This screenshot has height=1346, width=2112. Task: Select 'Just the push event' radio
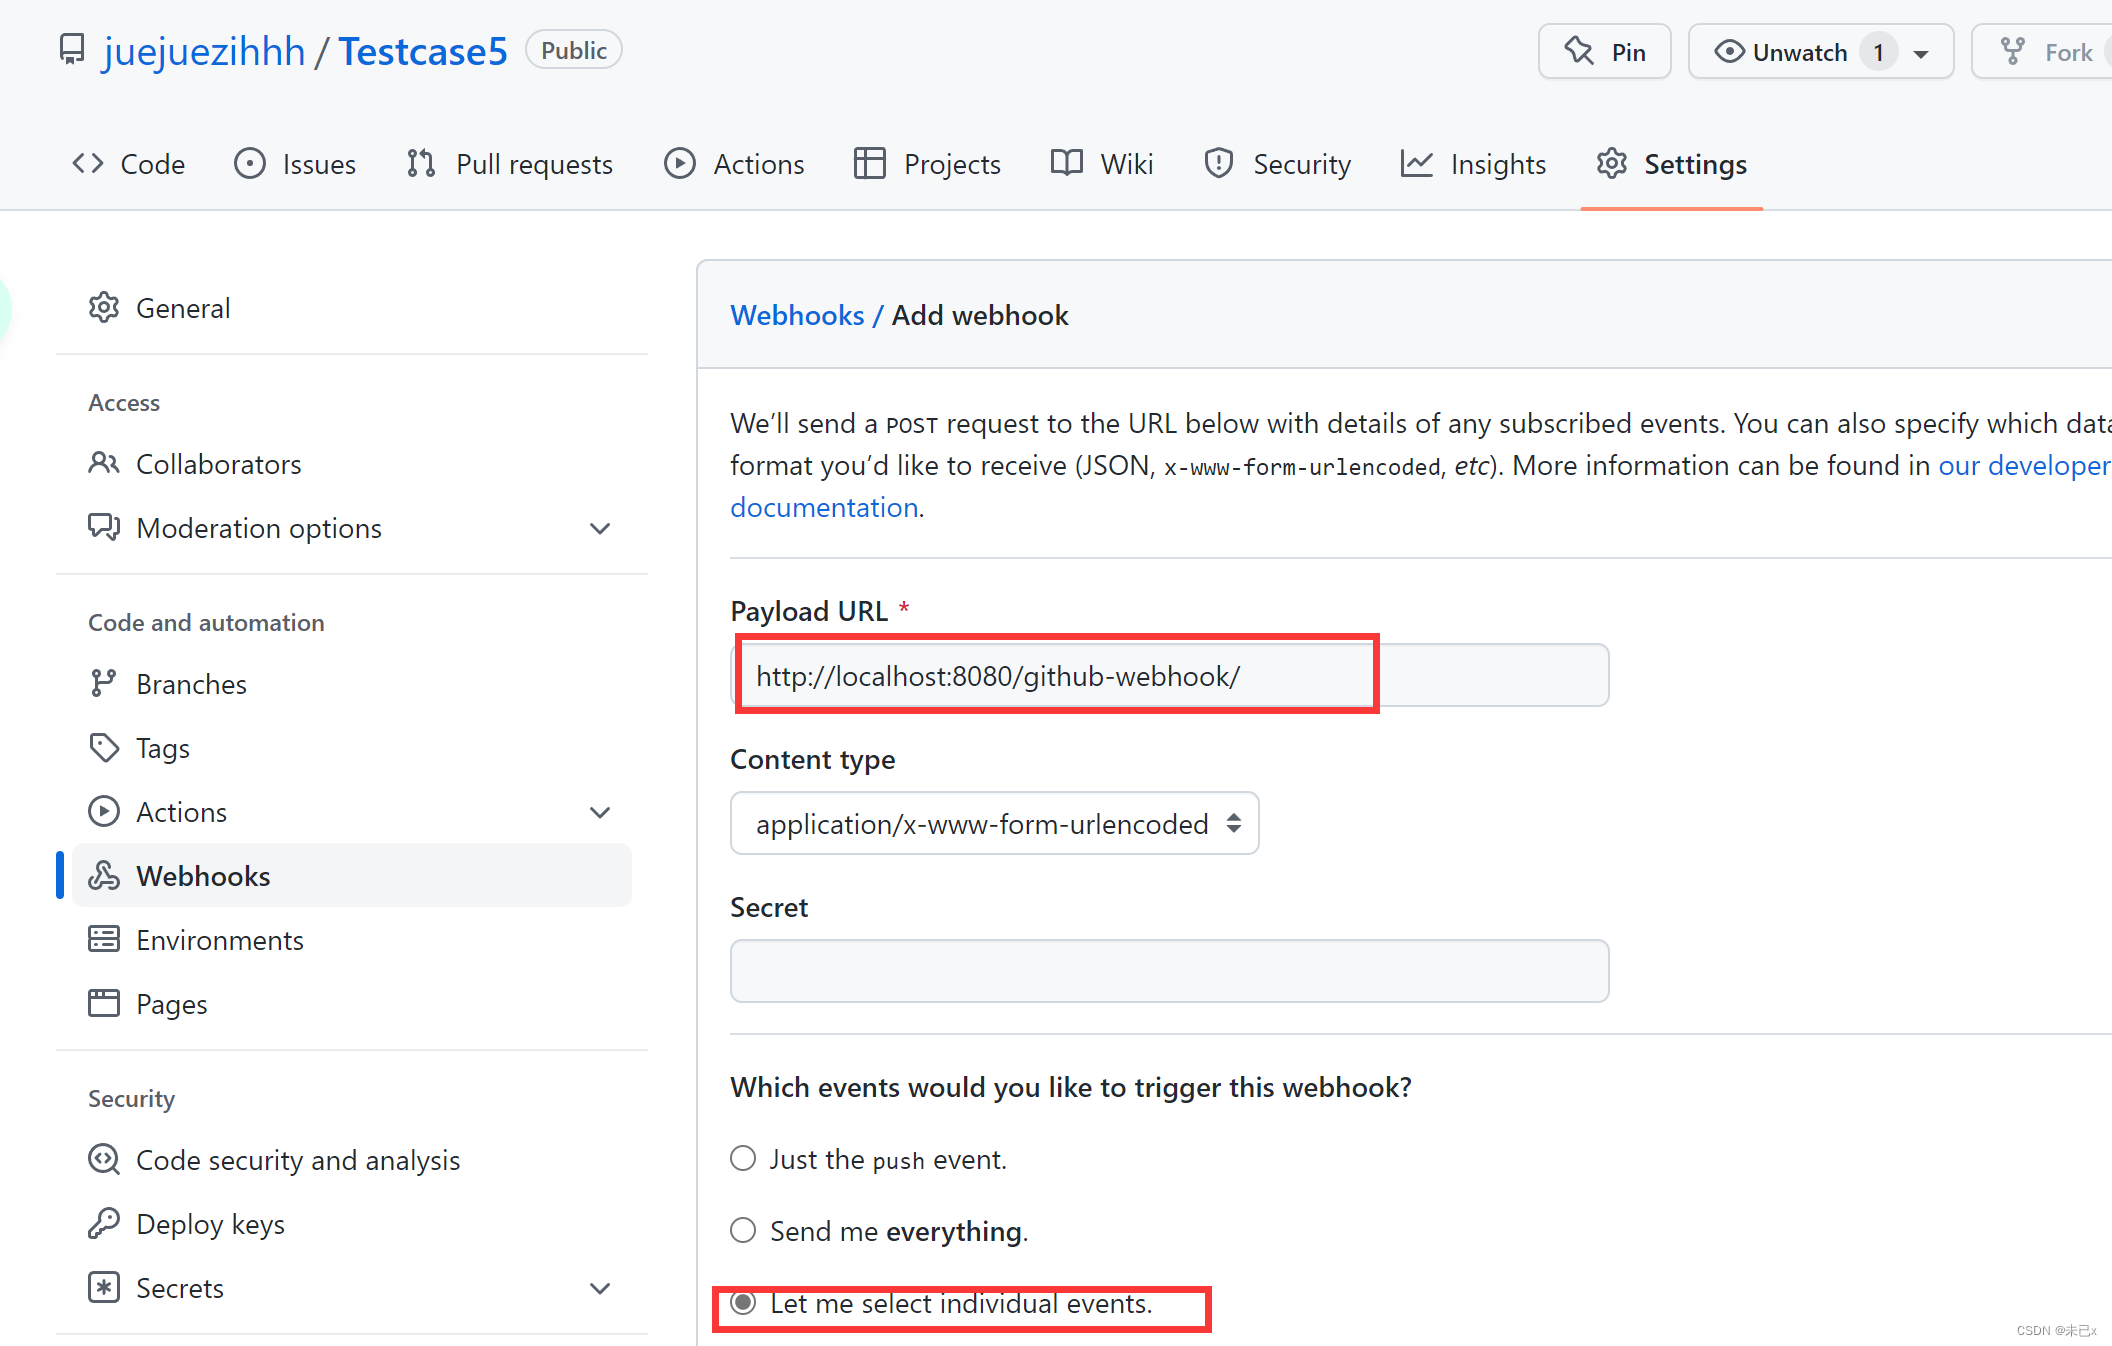(743, 1159)
